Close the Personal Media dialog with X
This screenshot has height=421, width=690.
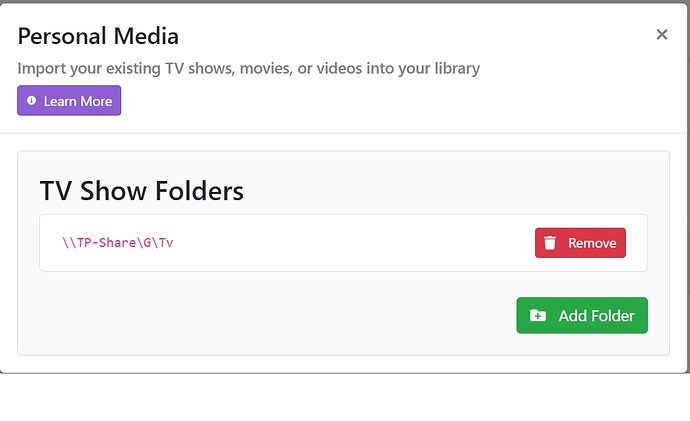click(x=661, y=35)
